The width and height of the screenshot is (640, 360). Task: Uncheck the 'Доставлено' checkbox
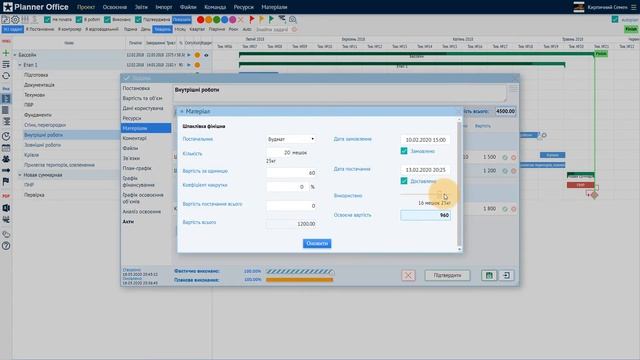point(404,181)
